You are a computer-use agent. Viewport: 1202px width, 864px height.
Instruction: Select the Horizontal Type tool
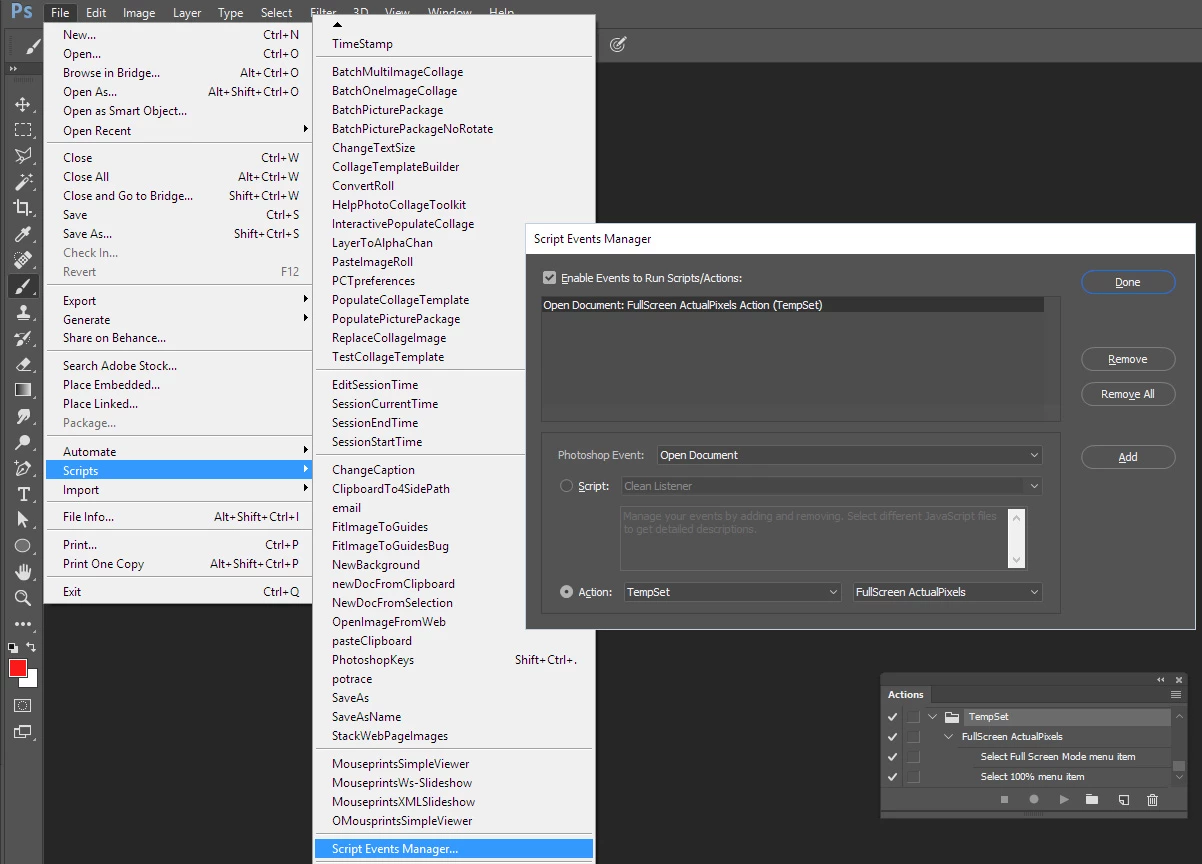click(x=22, y=494)
